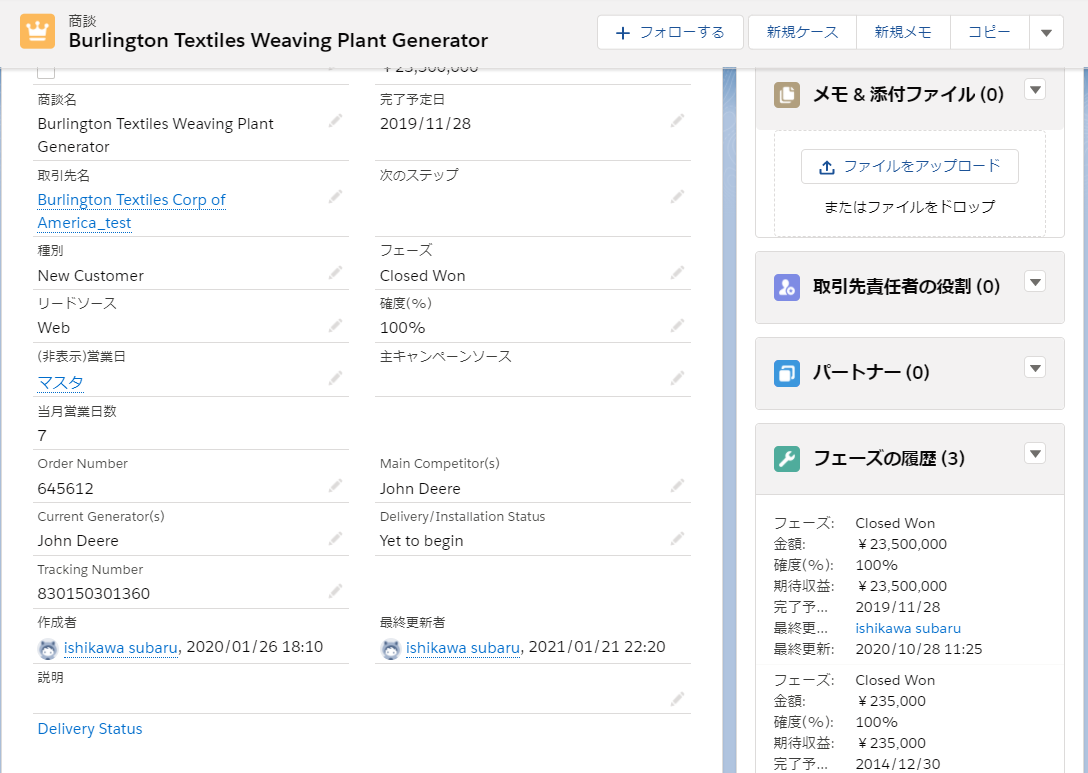Open 取引先責任者の役割 panel dropdown
The image size is (1088, 773).
point(1035,282)
